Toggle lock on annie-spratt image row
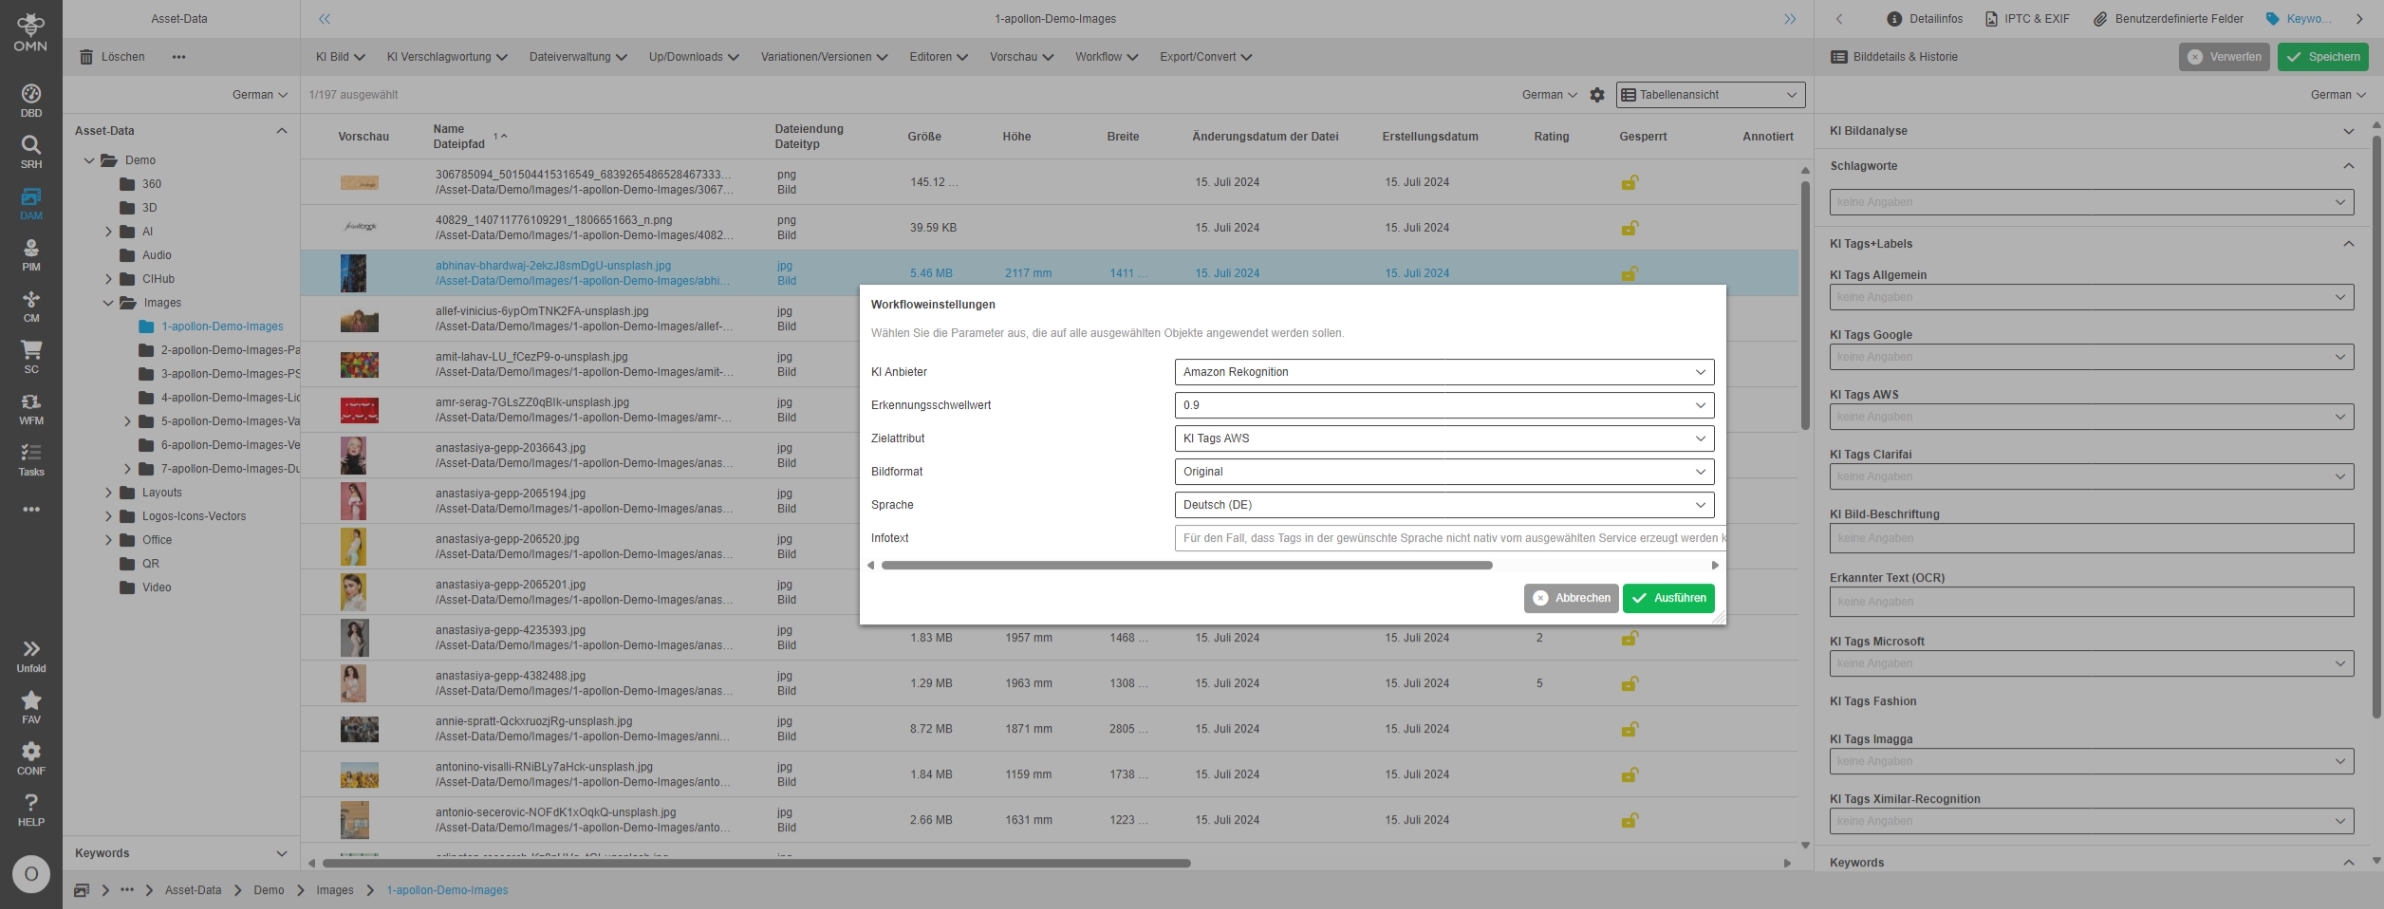2384x909 pixels. (x=1629, y=730)
